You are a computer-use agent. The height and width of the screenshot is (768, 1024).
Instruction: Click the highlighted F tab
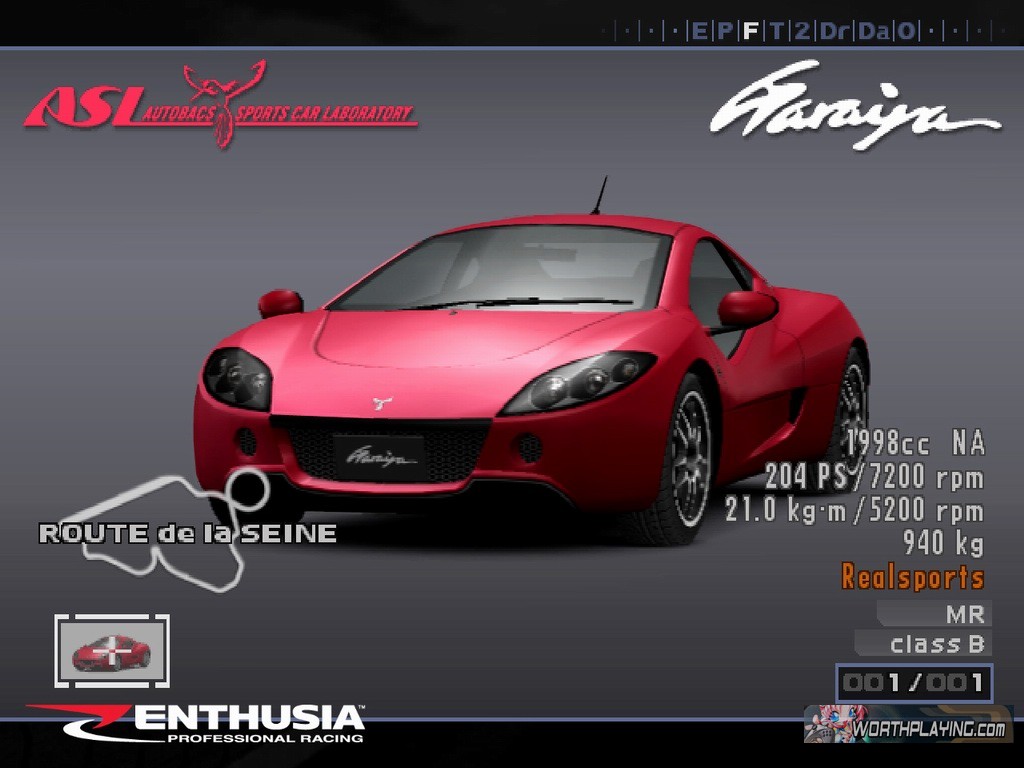[750, 31]
